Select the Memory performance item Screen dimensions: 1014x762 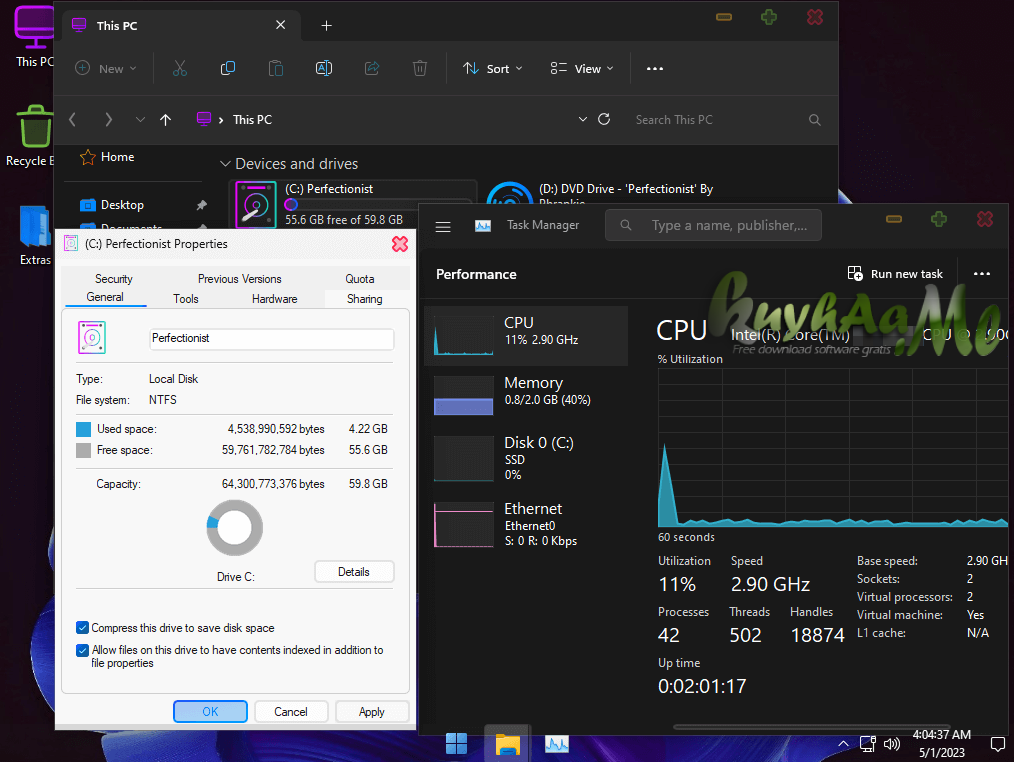click(526, 394)
